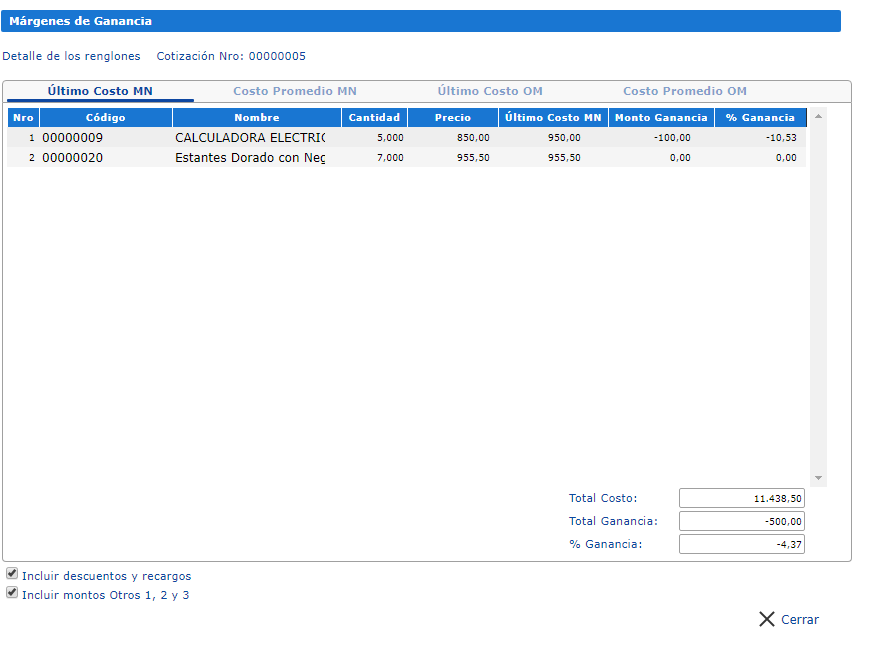Toggle Incluir montos Otros 1, 2 y 3
Screen dimensions: 888x663
pyautogui.click(x=12, y=593)
